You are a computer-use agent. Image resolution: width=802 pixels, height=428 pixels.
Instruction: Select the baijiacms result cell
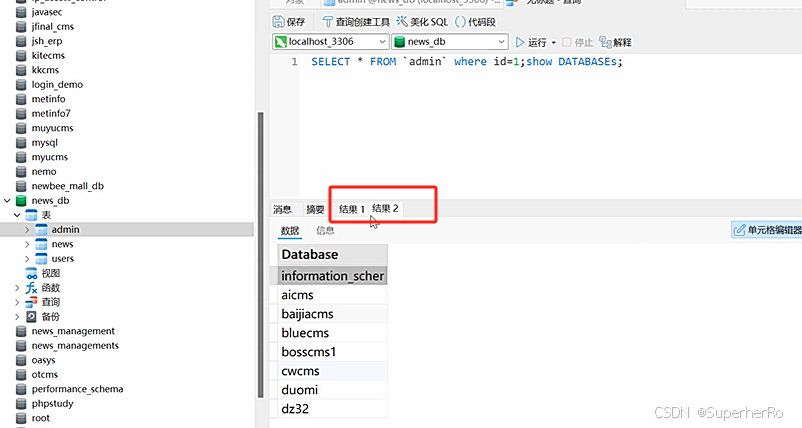pyautogui.click(x=332, y=313)
